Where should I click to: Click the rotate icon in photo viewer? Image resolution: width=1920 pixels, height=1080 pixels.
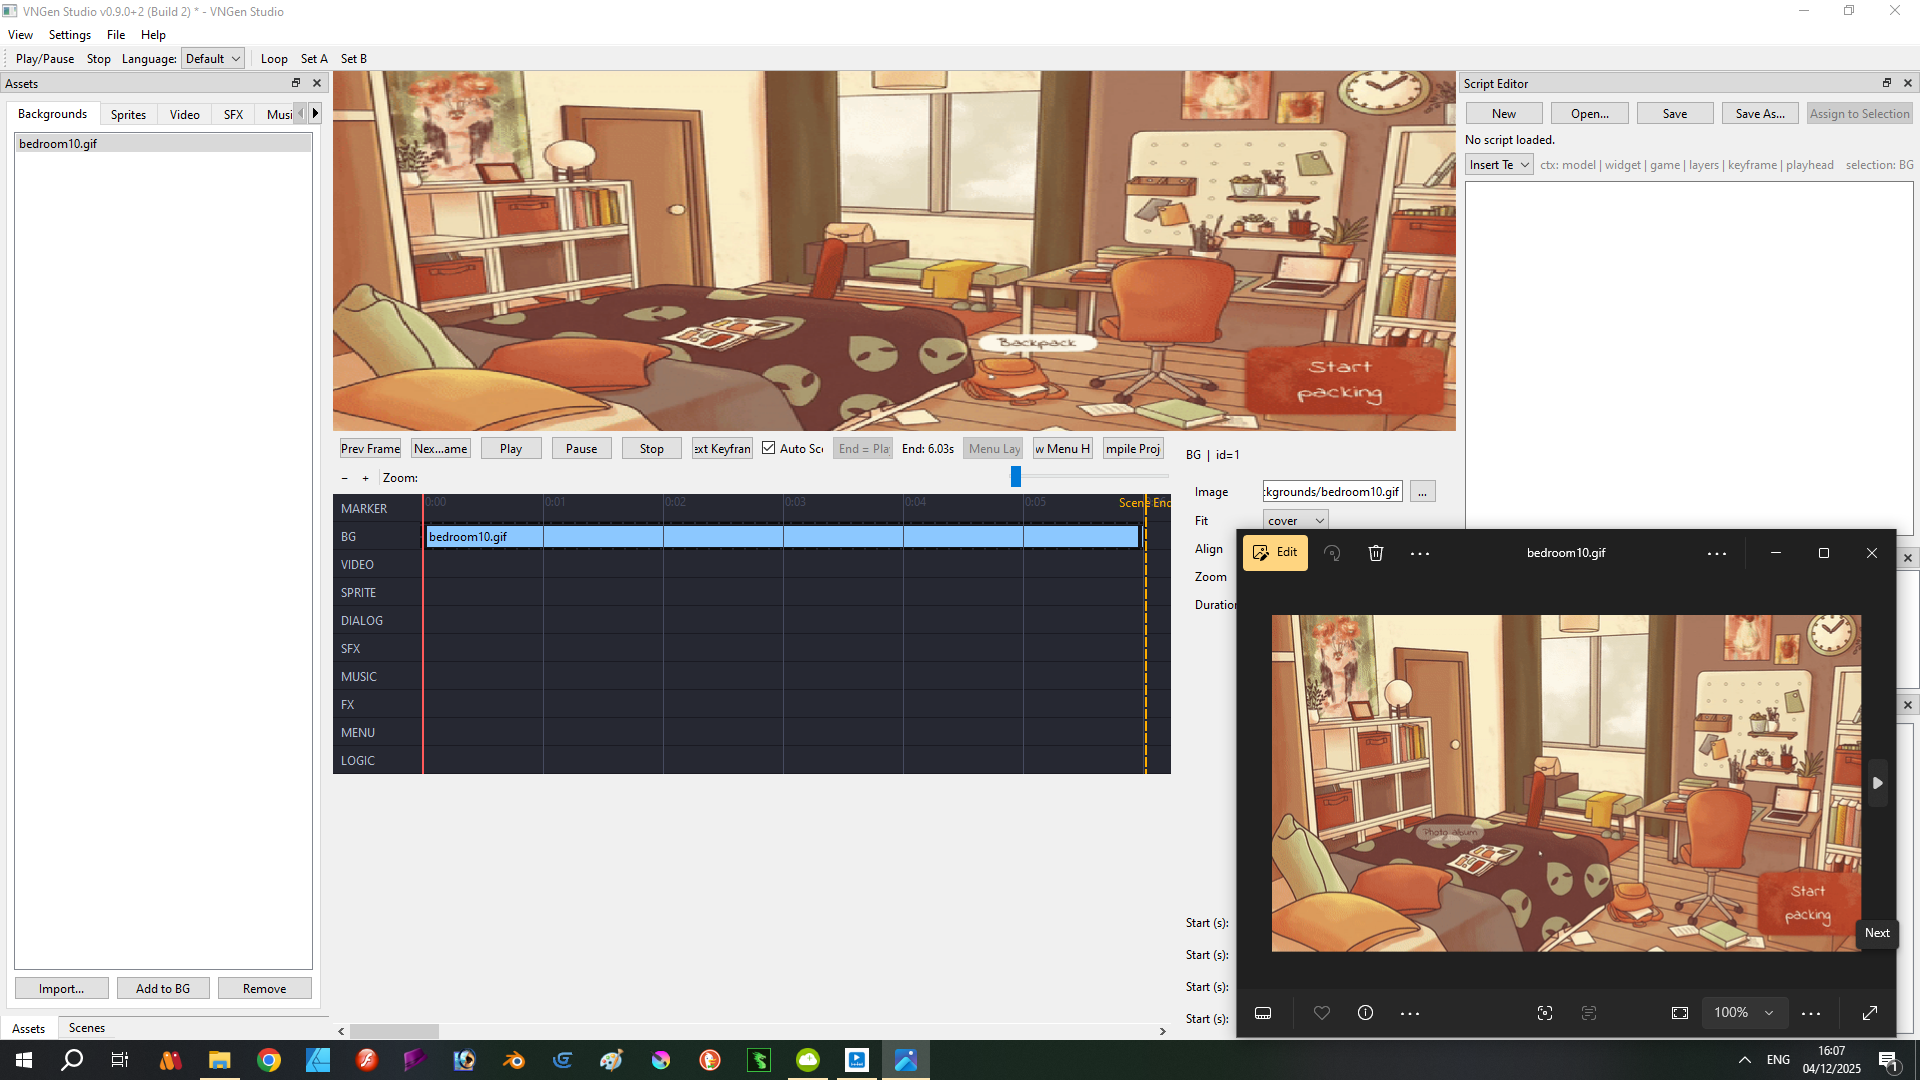[1332, 553]
